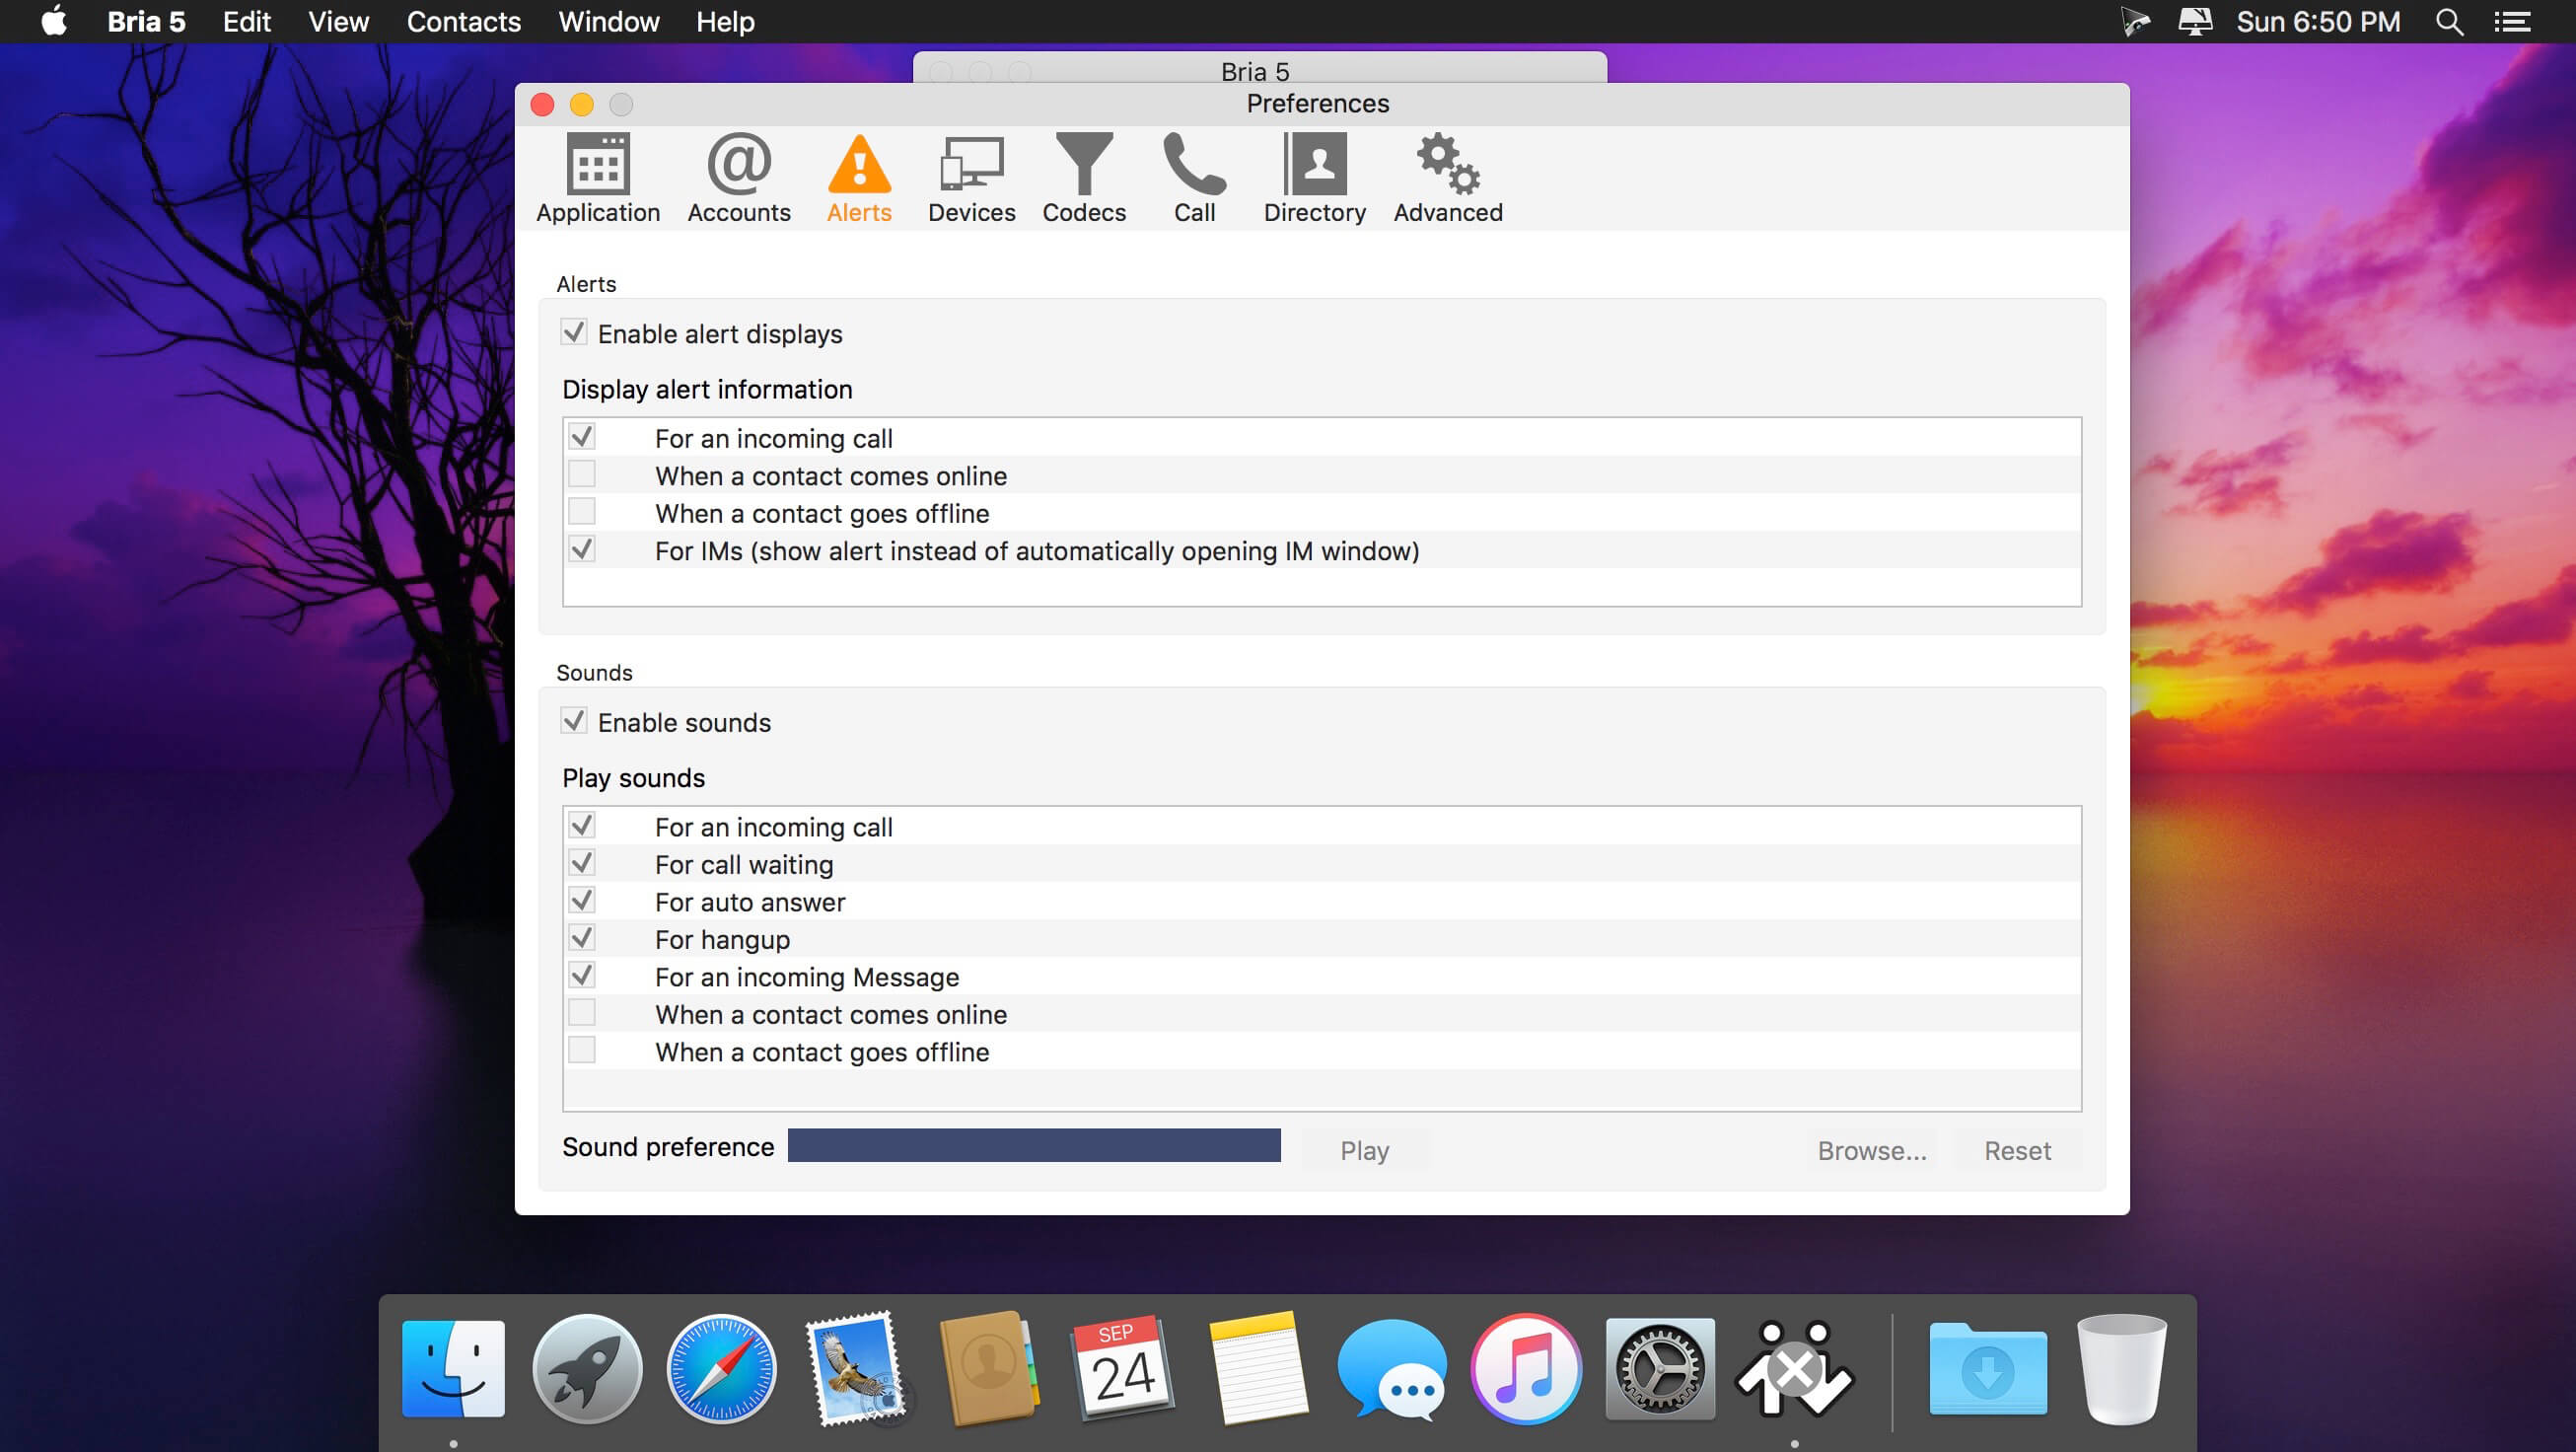Click the Sound preference field

[1034, 1146]
